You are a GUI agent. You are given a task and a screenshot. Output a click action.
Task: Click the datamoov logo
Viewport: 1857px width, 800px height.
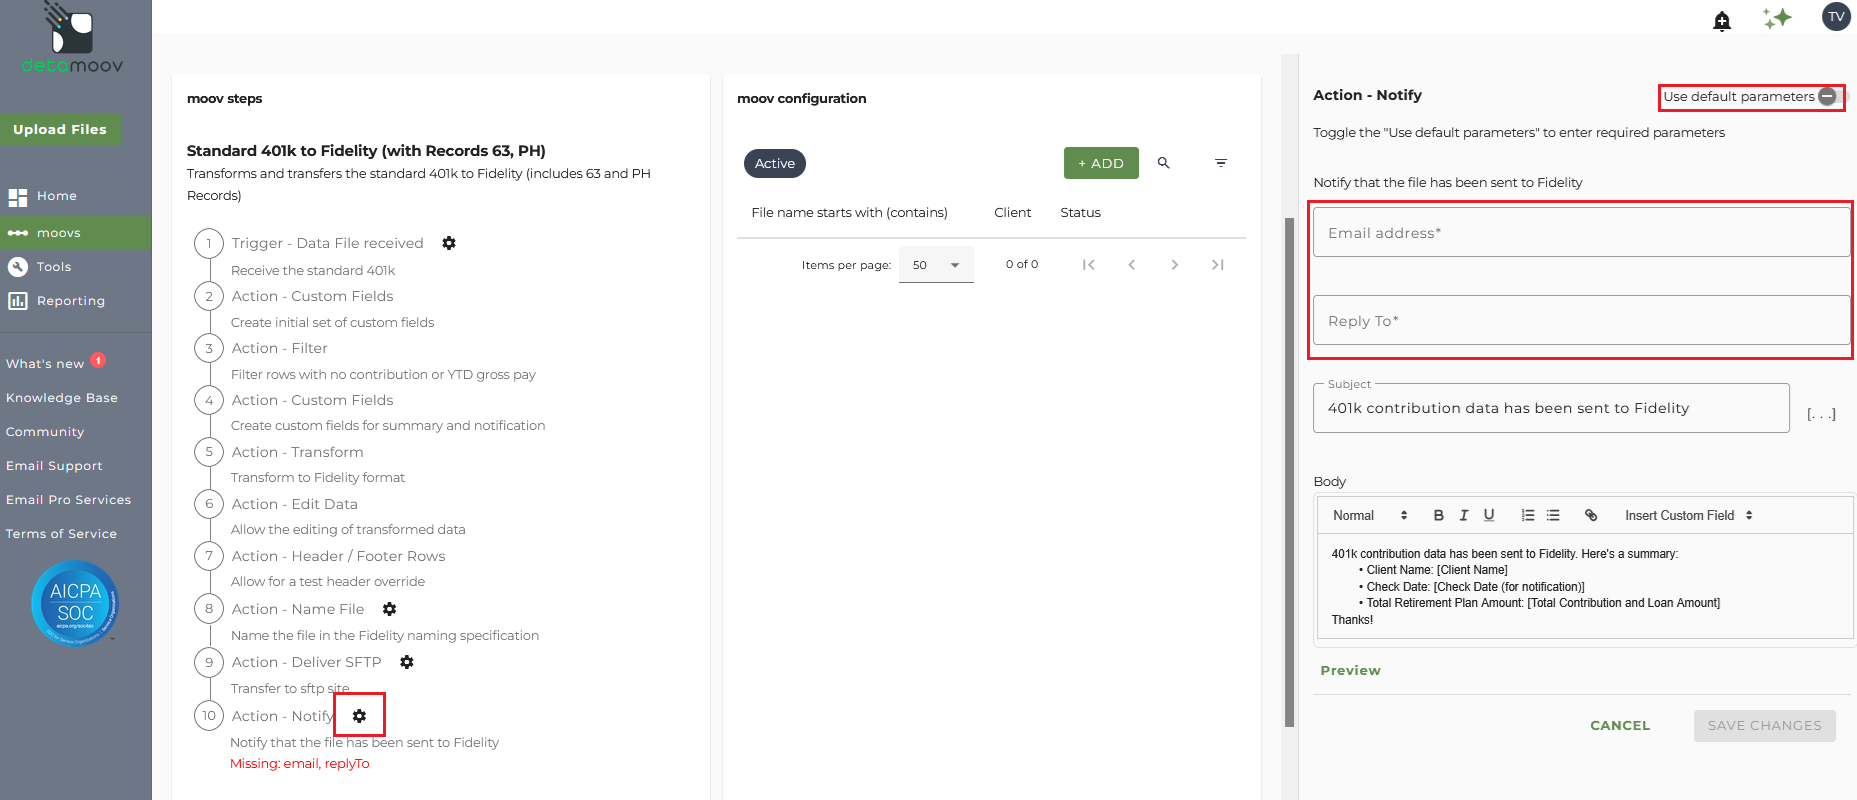[72, 38]
